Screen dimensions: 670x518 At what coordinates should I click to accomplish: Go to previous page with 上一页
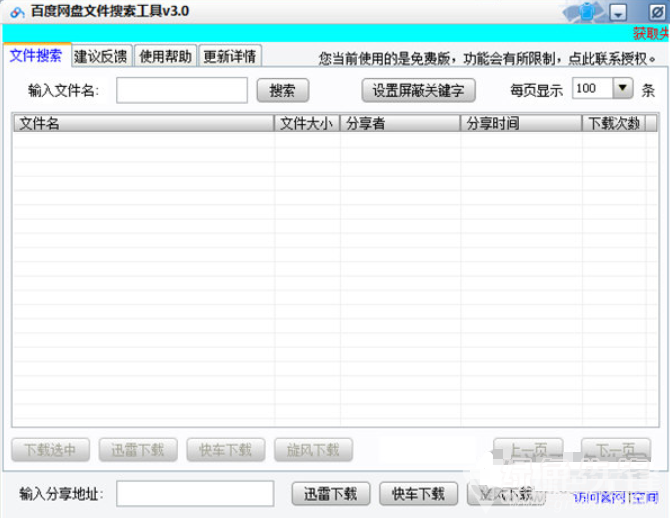529,450
